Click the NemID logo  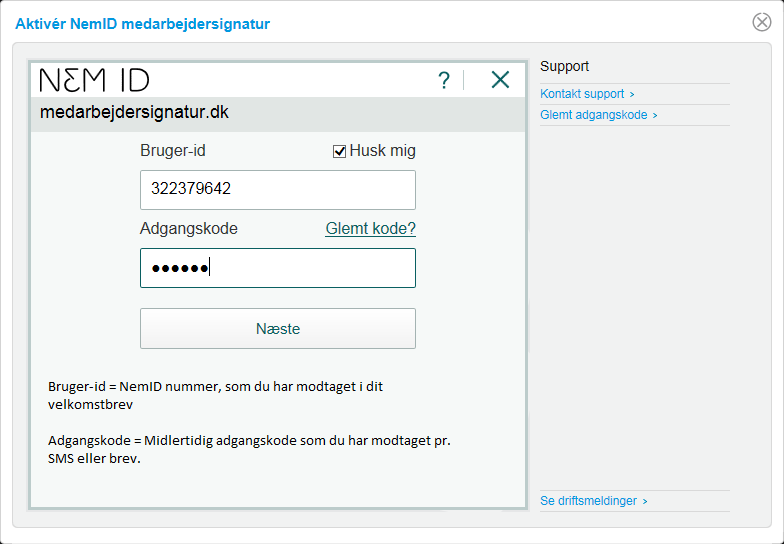click(94, 80)
